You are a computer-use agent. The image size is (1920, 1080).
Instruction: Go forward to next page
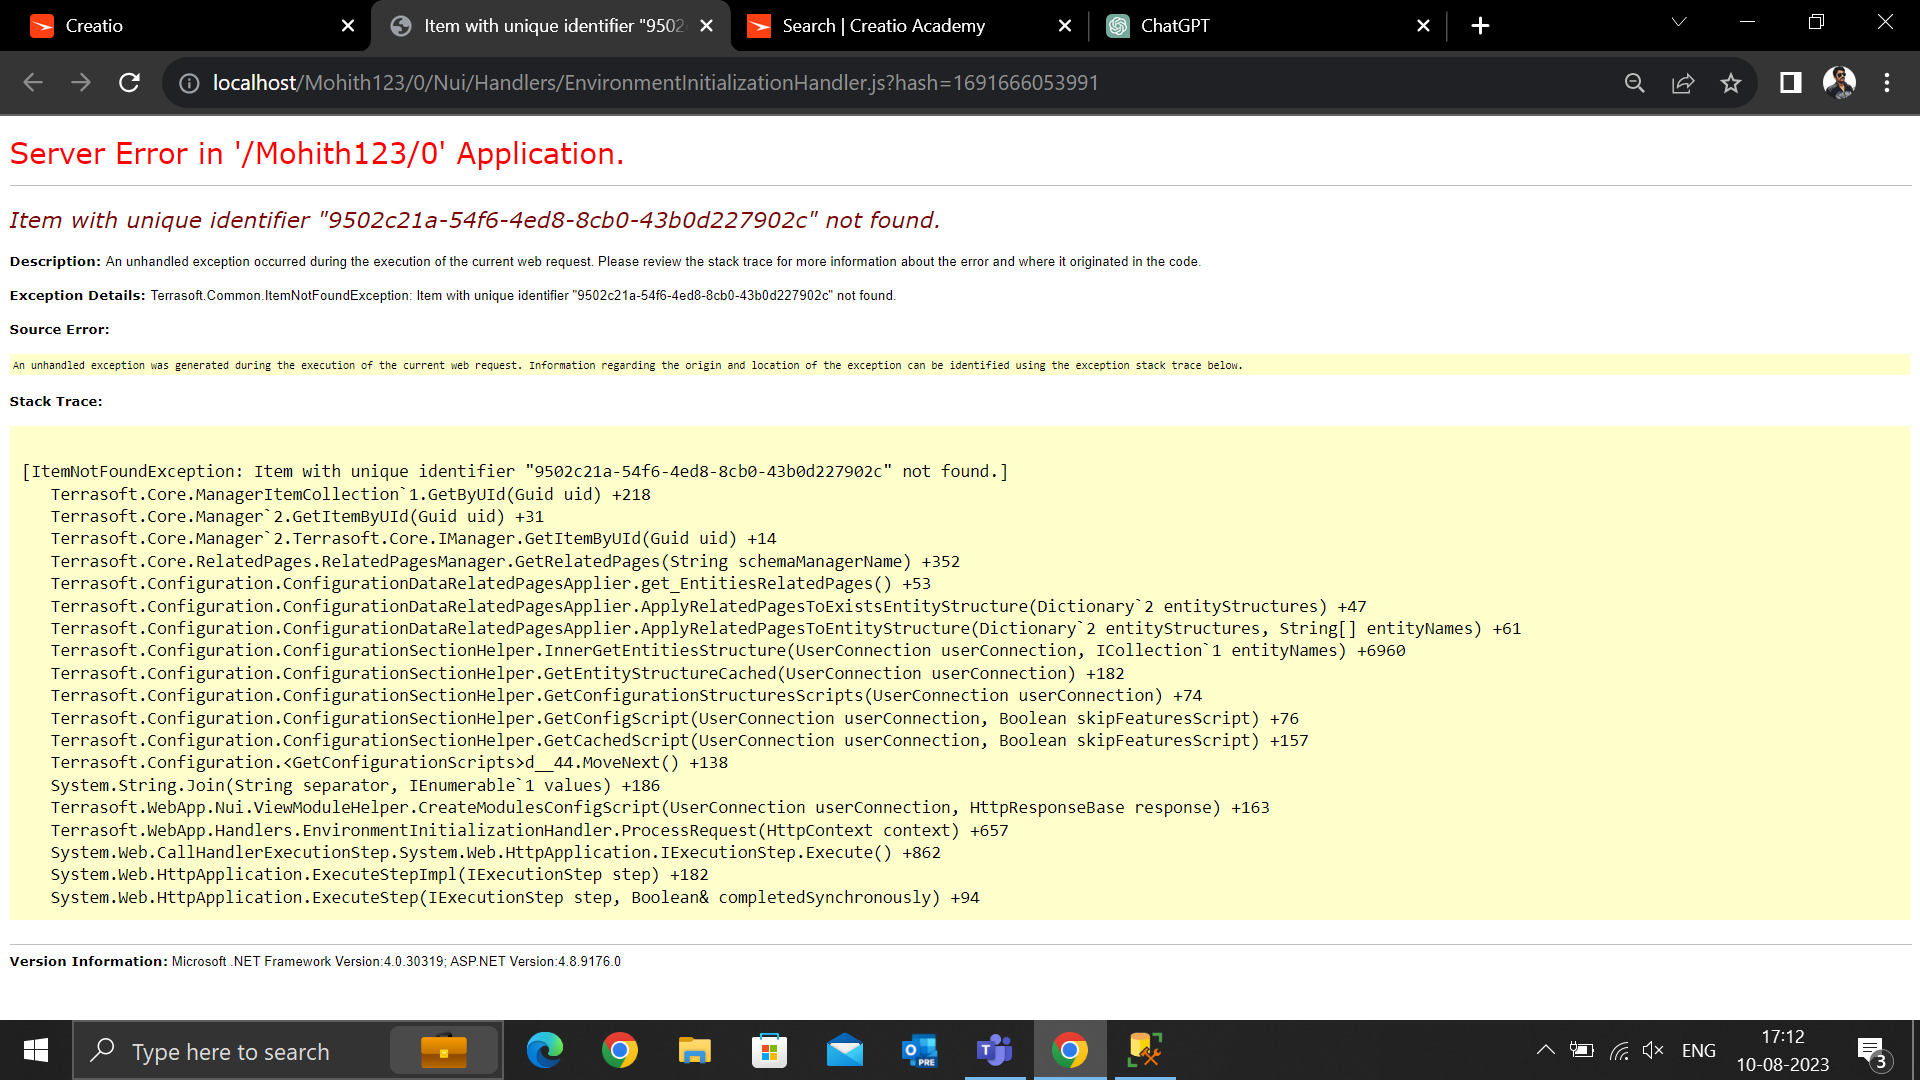[x=81, y=83]
